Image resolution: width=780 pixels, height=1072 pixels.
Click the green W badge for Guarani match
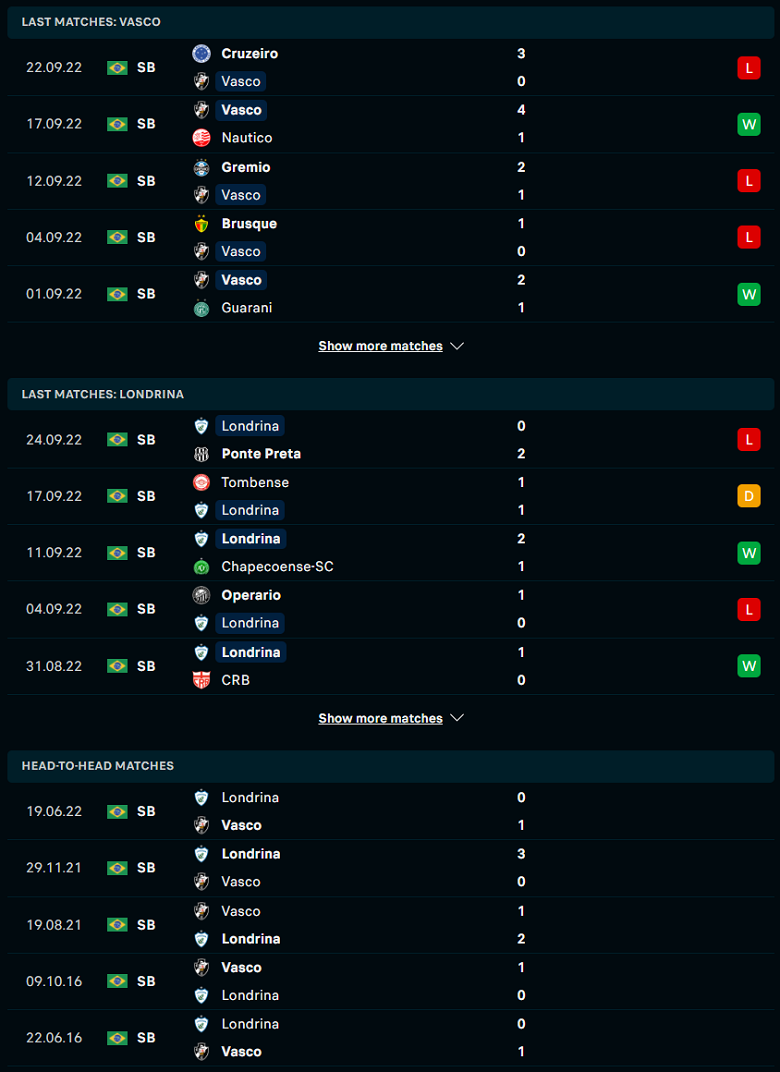click(x=749, y=294)
